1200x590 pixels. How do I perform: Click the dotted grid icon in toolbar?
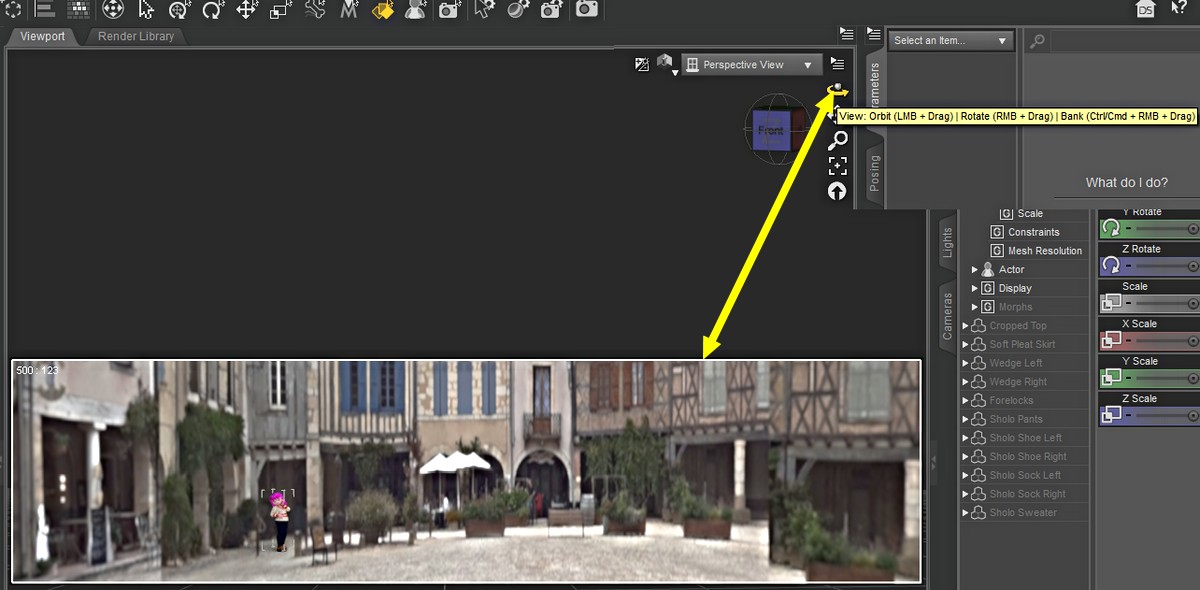(x=78, y=10)
